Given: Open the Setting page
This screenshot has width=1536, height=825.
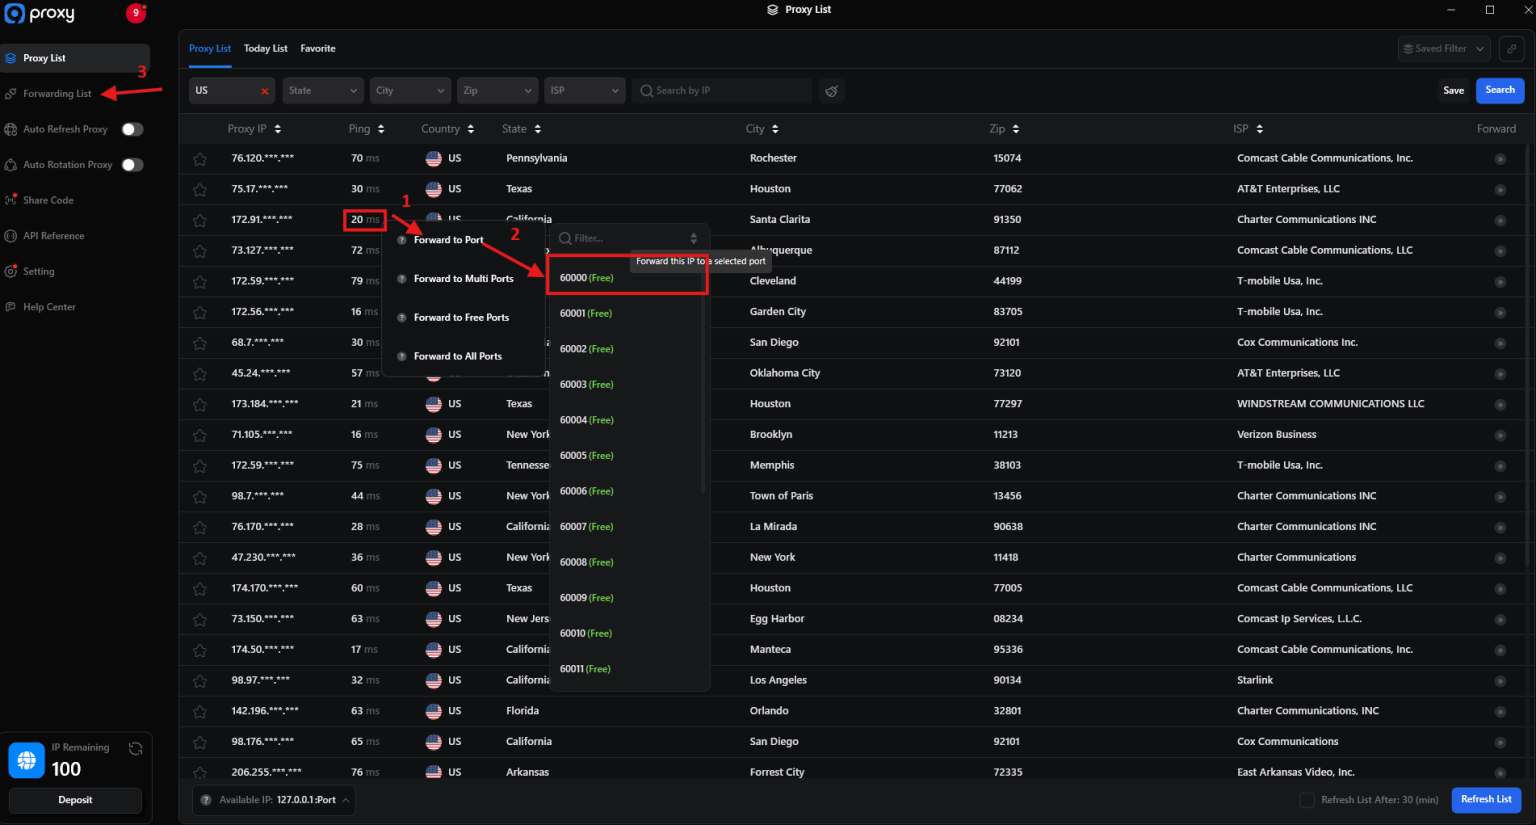Looking at the screenshot, I should [40, 271].
